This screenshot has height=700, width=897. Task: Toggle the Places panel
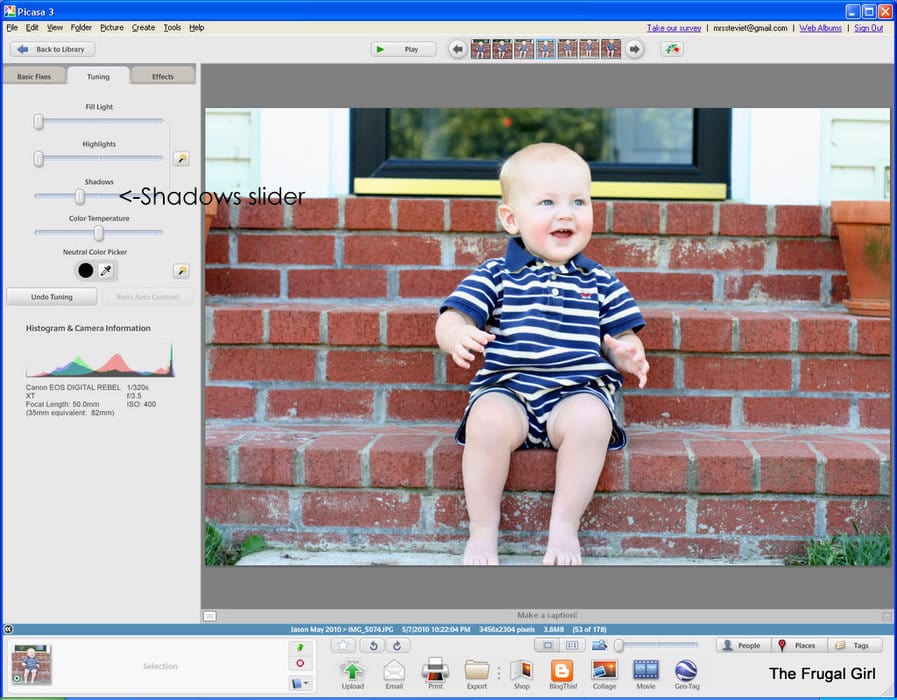tap(796, 646)
